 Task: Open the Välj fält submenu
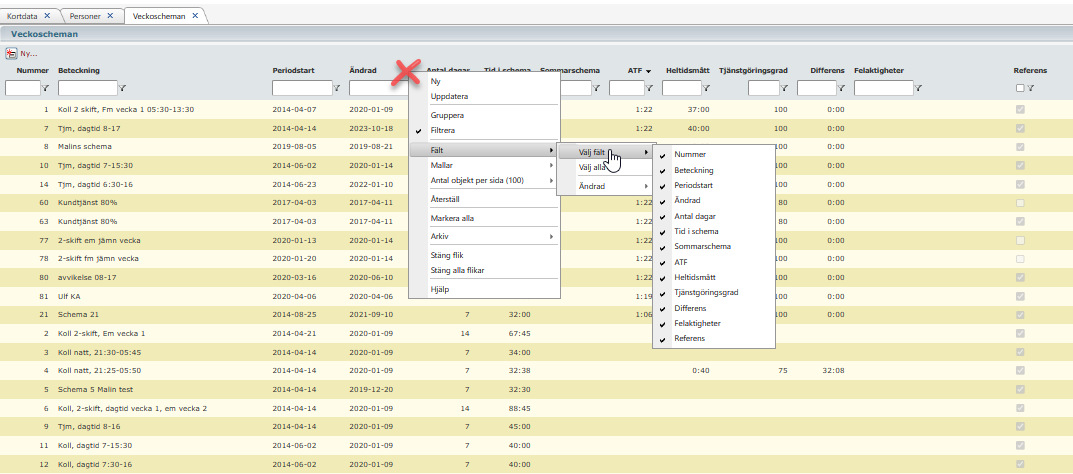point(606,153)
